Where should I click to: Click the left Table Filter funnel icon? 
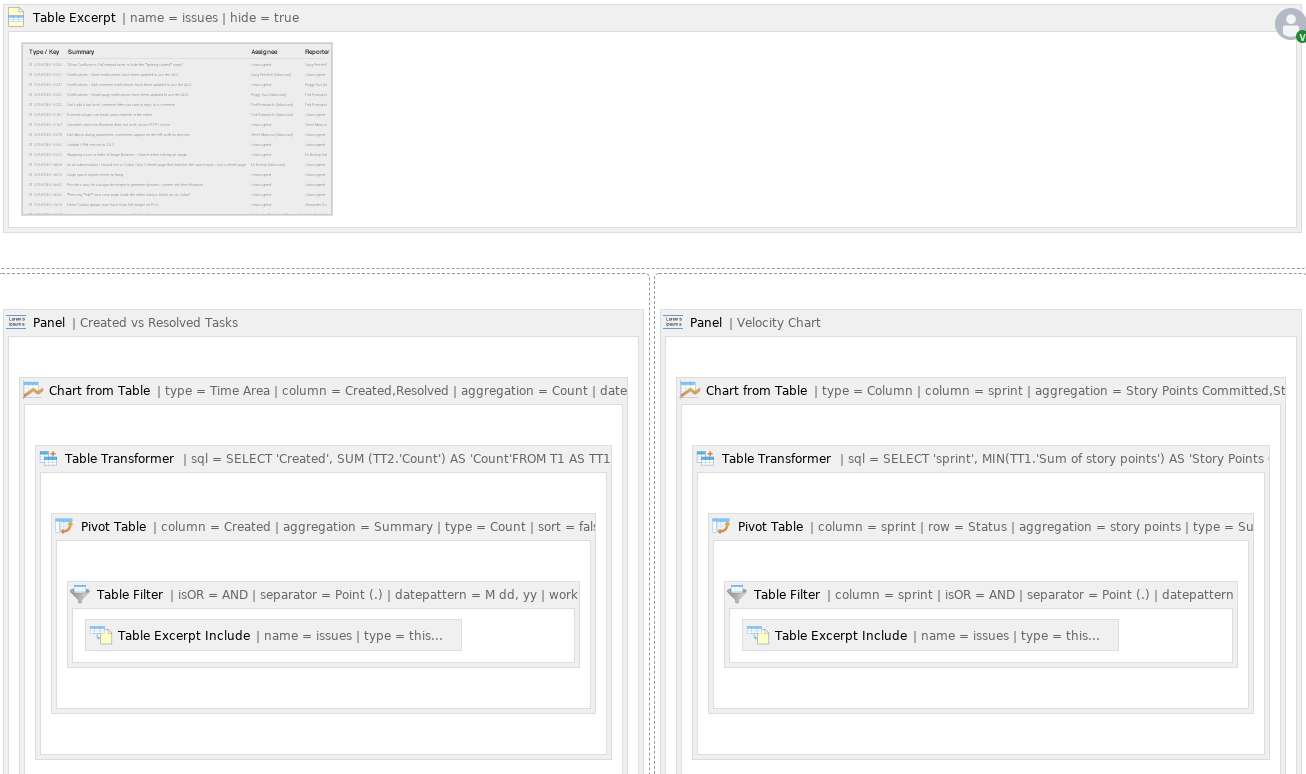click(x=80, y=595)
